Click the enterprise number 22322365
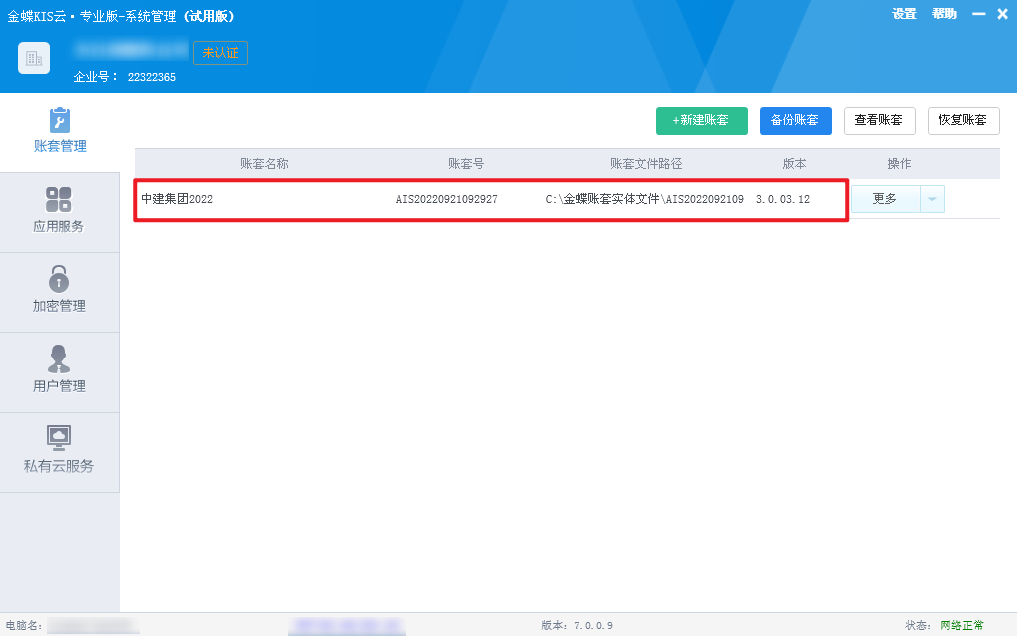Viewport: 1017px width, 636px height. 152,77
